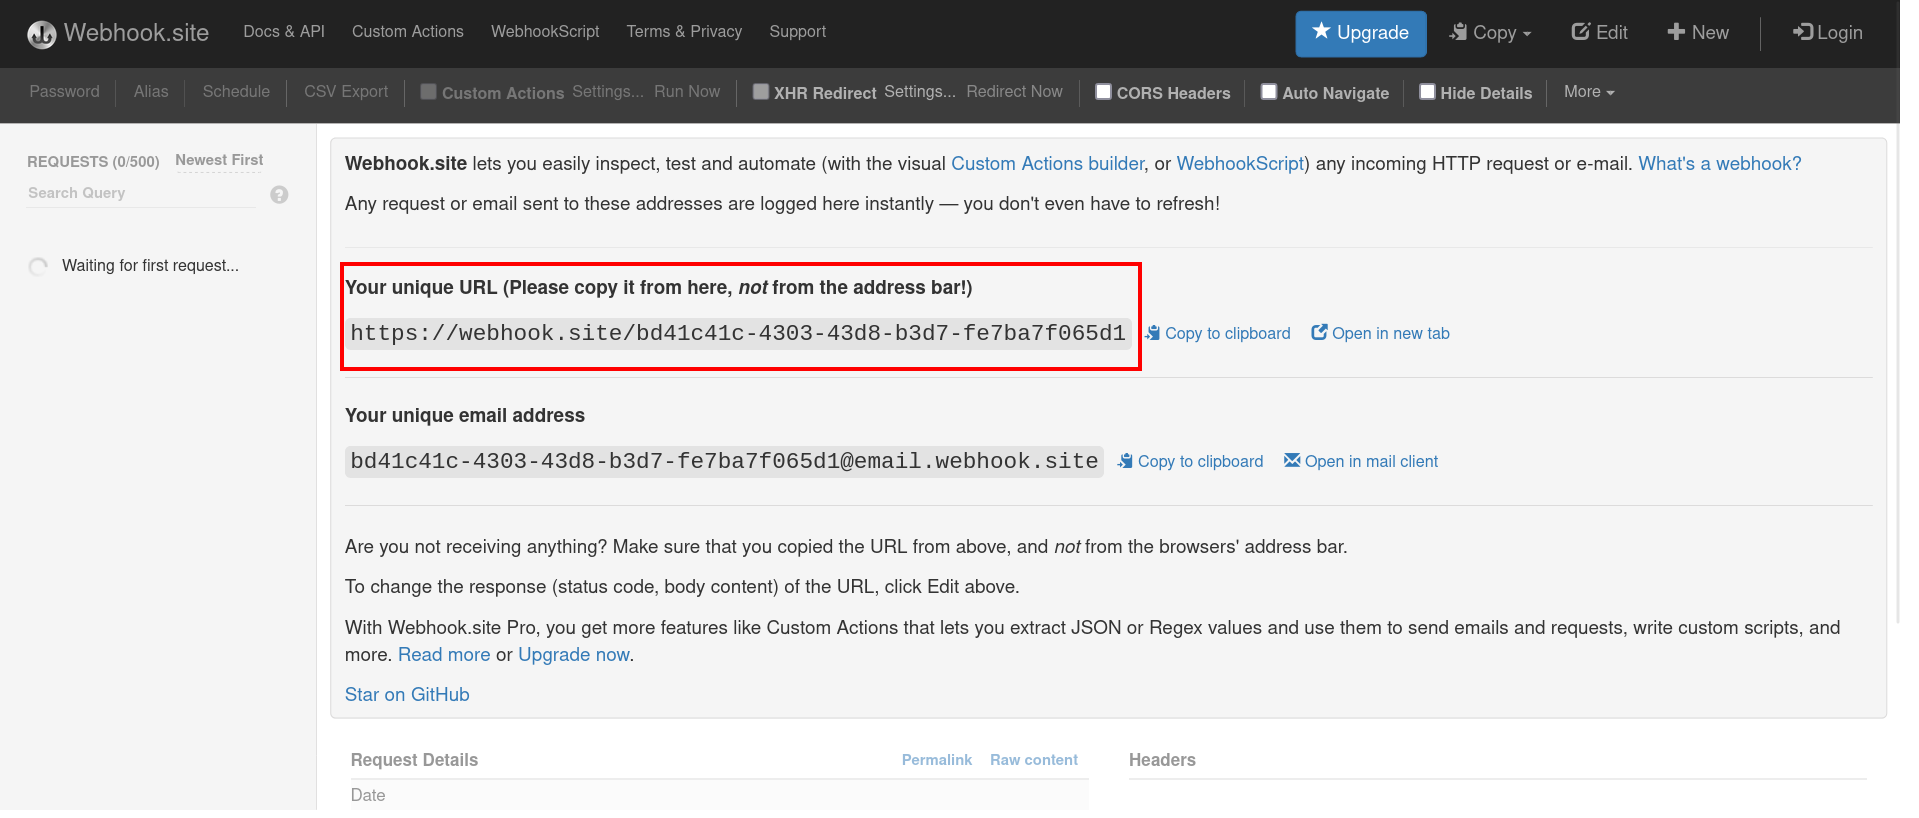Click the Schedule toolbar option
Screen dimensions: 1919x818
pos(236,92)
